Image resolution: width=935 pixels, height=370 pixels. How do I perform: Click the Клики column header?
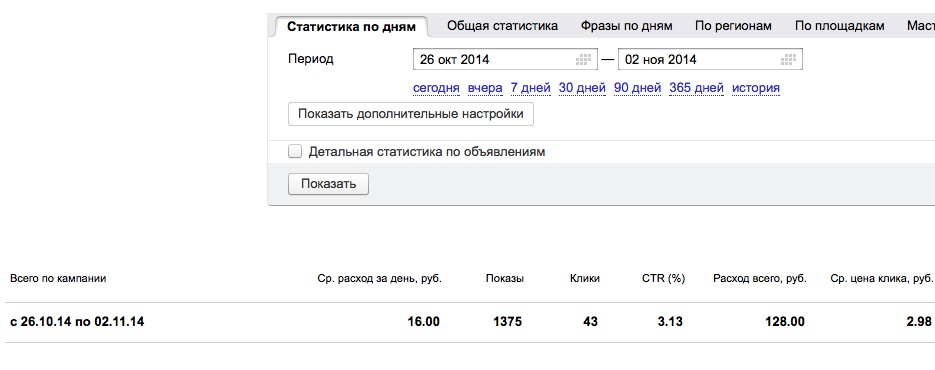point(585,278)
